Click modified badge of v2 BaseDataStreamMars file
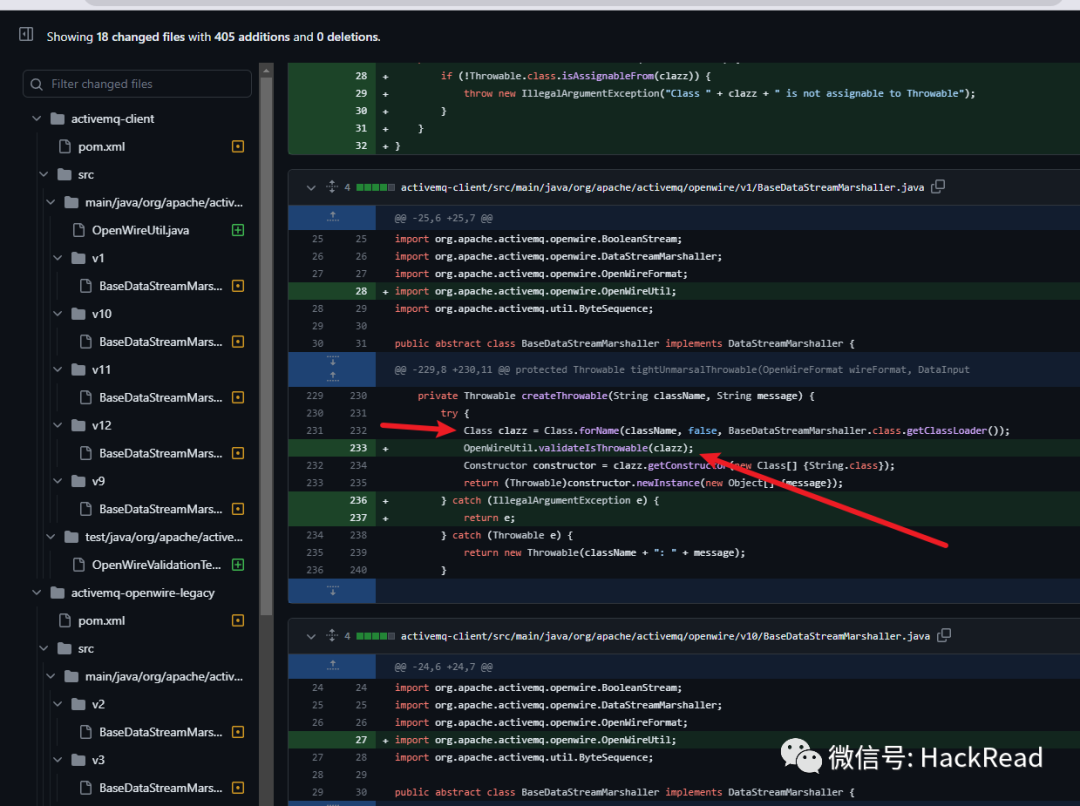This screenshot has width=1080, height=806. click(238, 732)
